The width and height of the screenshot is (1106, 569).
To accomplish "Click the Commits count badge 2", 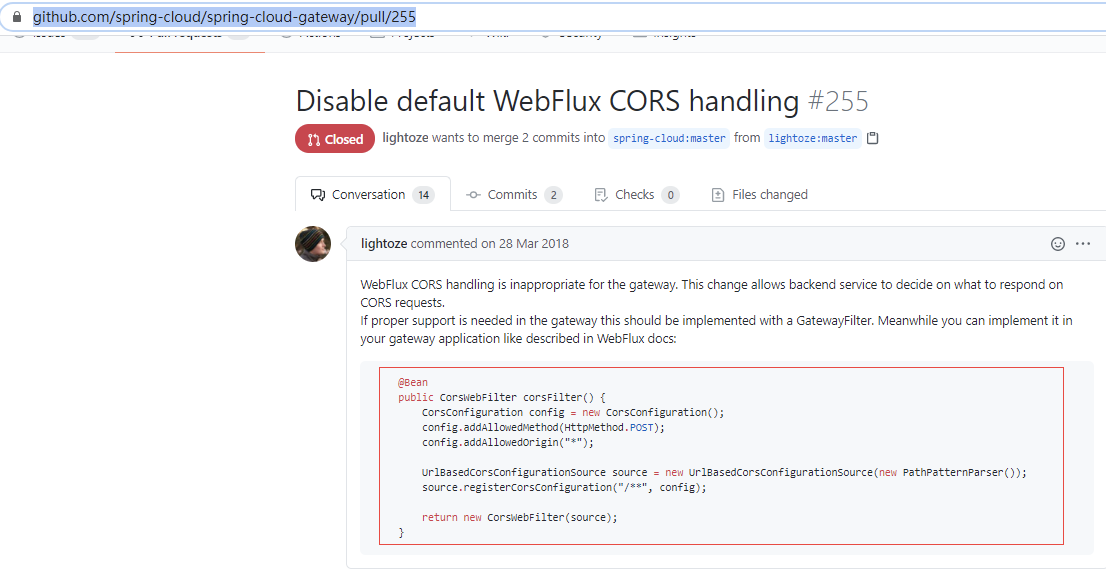I will 554,195.
